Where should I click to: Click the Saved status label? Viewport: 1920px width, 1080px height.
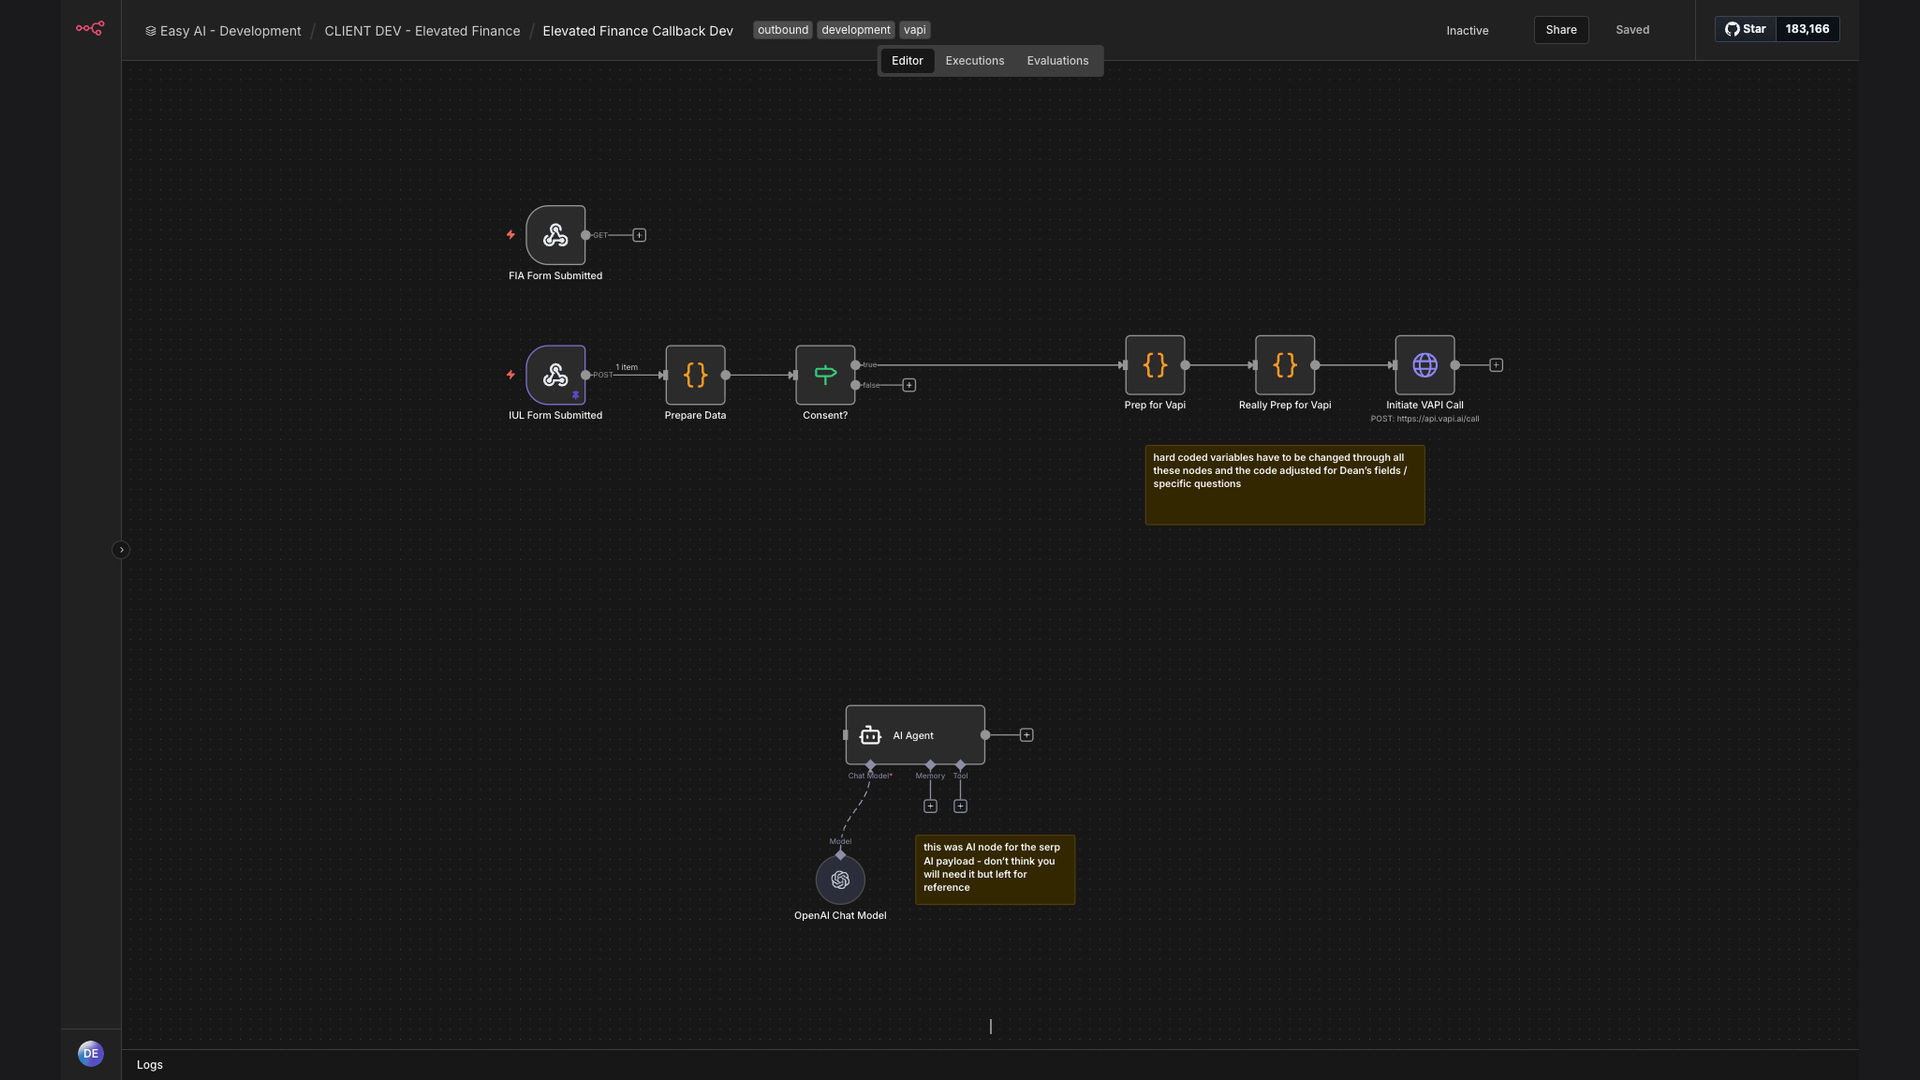click(x=1633, y=30)
